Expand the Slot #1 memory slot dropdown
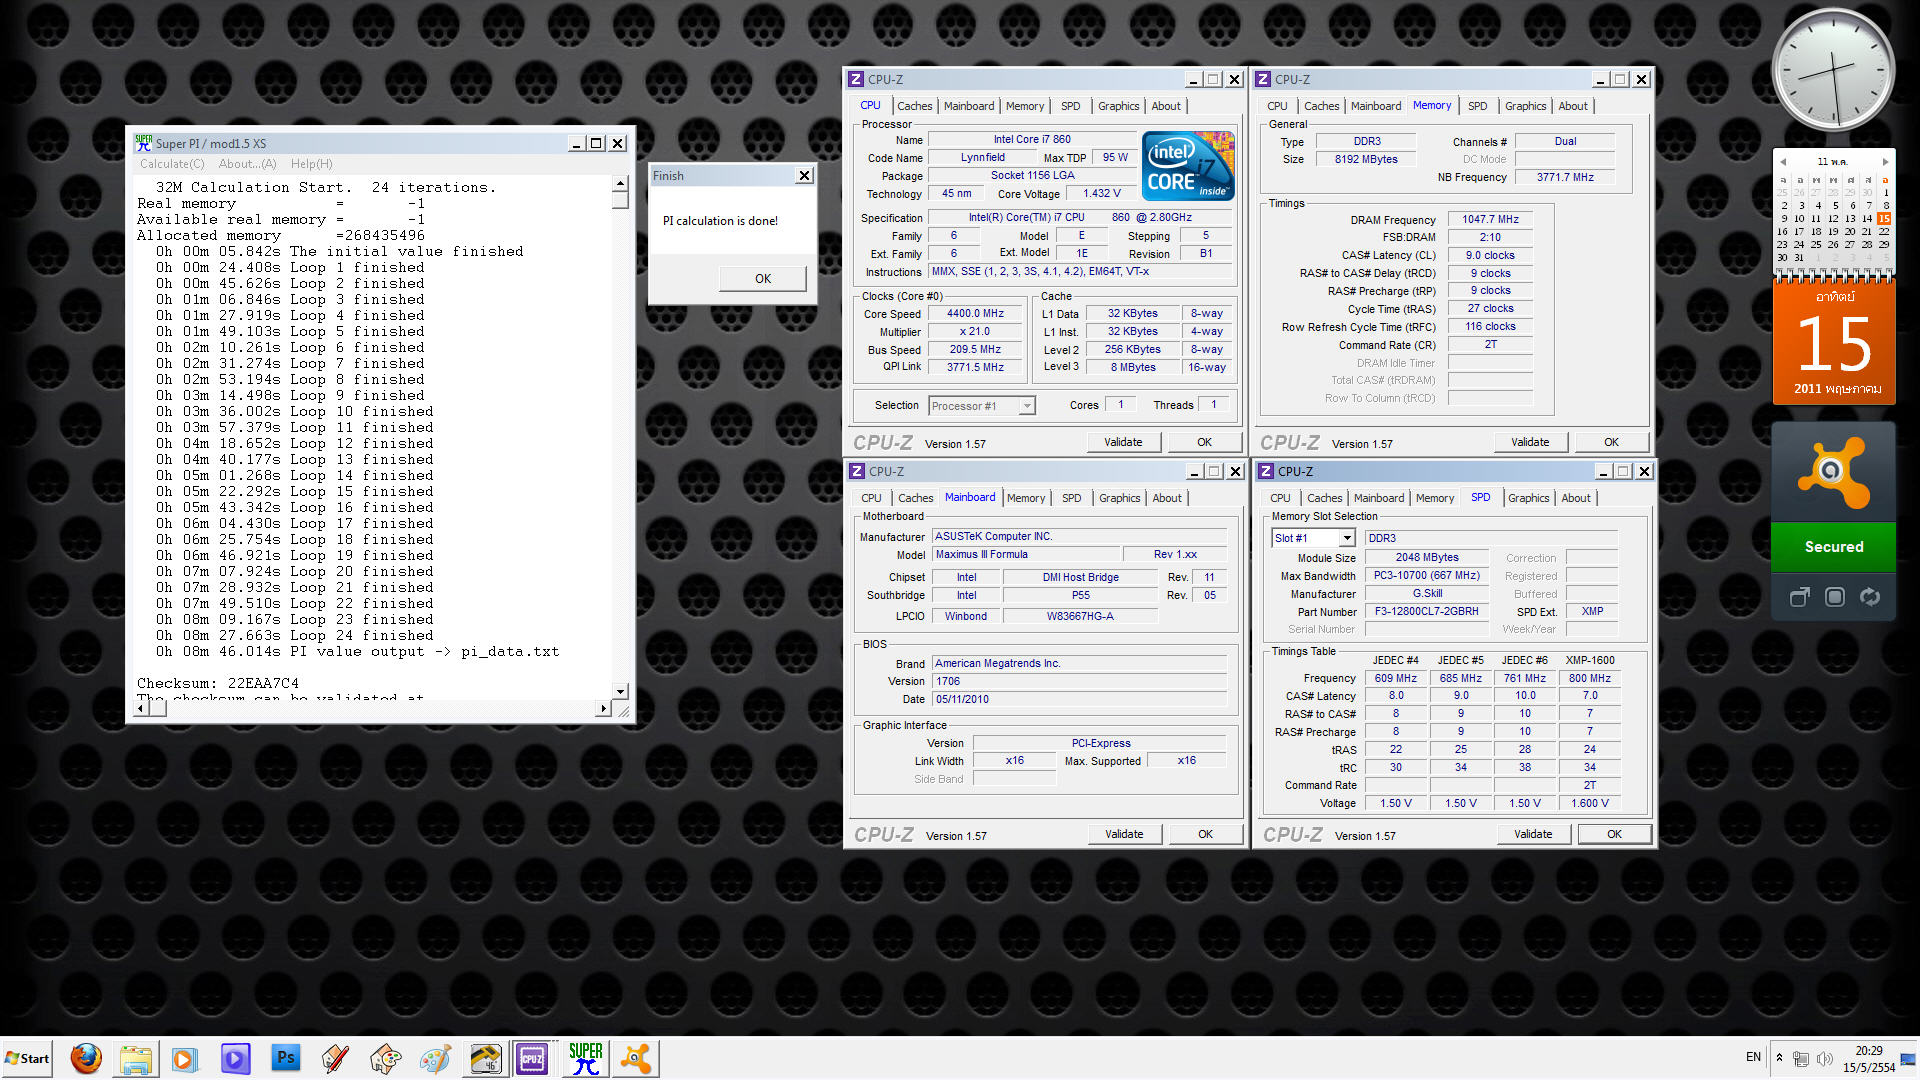Screen dimensions: 1920x1080 [x=1346, y=539]
